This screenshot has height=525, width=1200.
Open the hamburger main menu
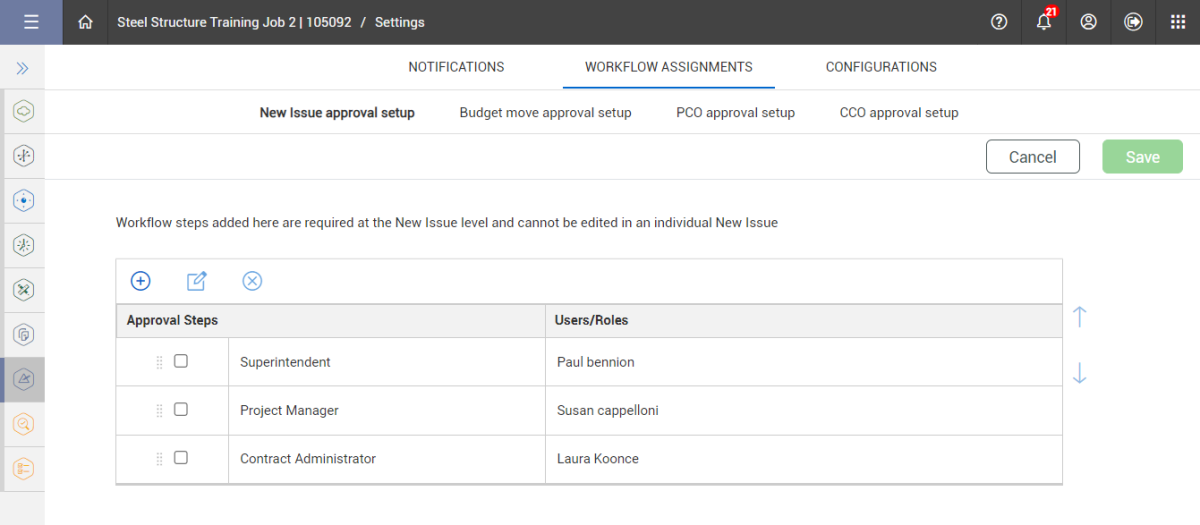[31, 22]
